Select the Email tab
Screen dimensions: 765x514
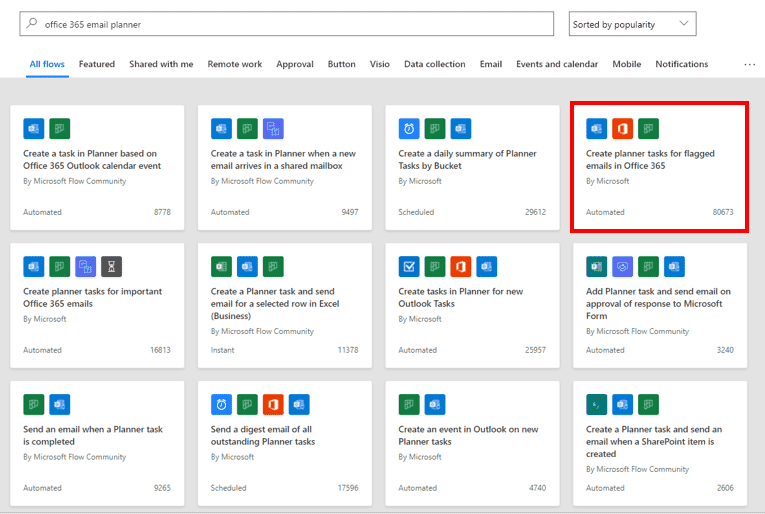[491, 64]
